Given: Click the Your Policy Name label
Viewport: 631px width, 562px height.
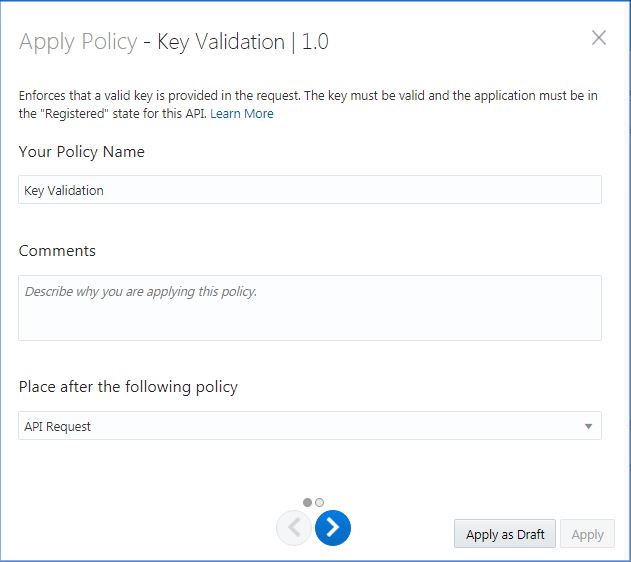Looking at the screenshot, I should coord(82,152).
